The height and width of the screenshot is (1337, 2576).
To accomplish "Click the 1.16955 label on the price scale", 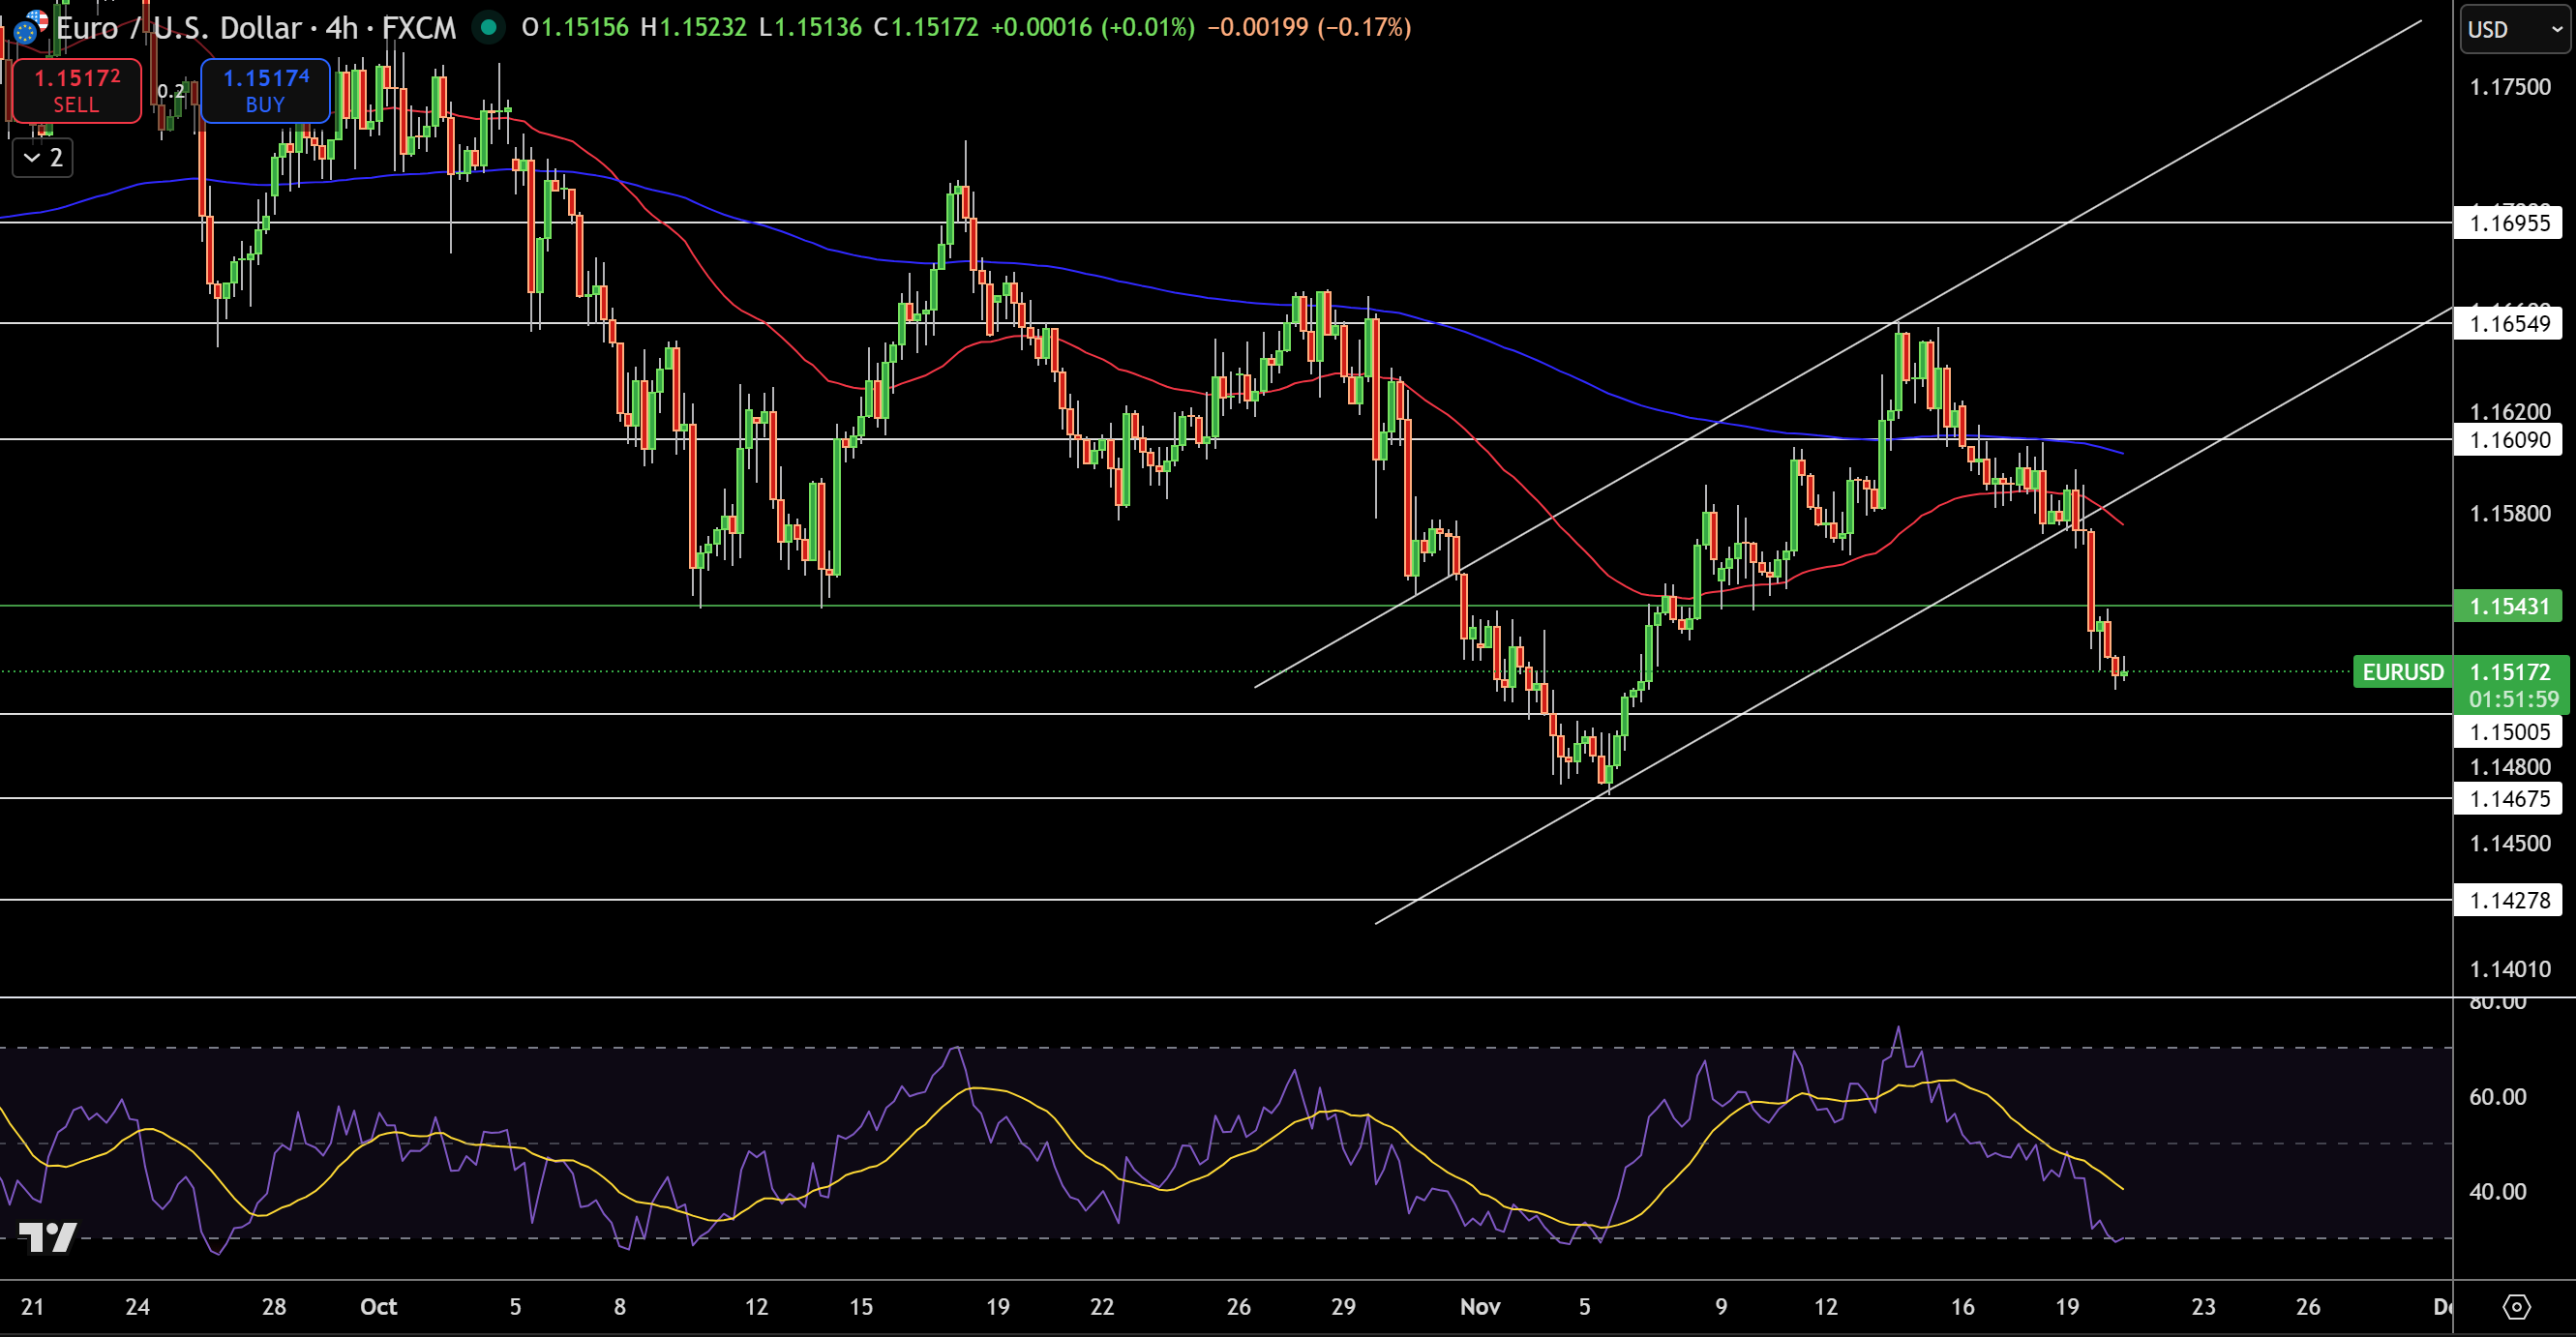I will click(2510, 224).
